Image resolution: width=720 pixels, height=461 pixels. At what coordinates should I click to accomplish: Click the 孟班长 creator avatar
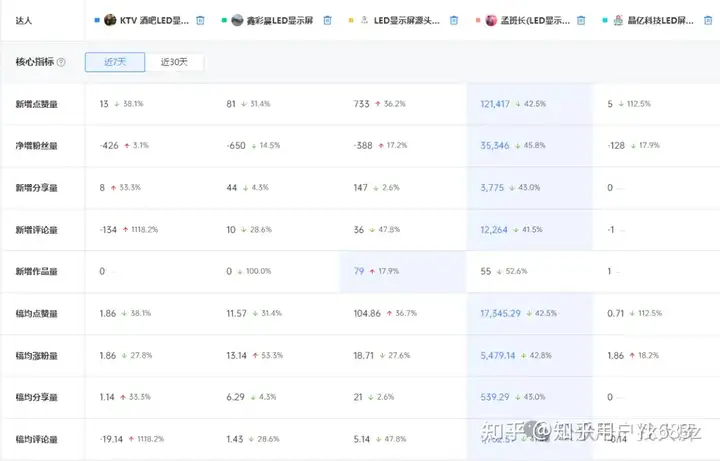(x=491, y=20)
